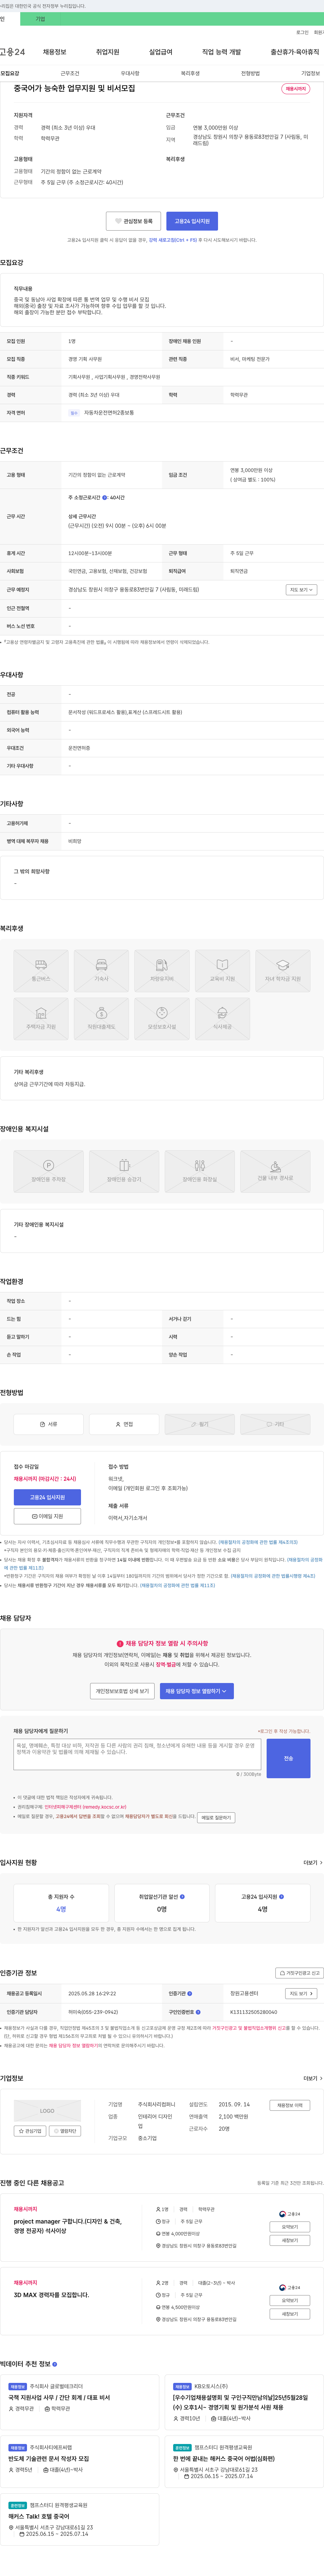The height and width of the screenshot is (2576, 324).
Task: Select the 건물 내부 경사로 icon
Action: tap(275, 1171)
